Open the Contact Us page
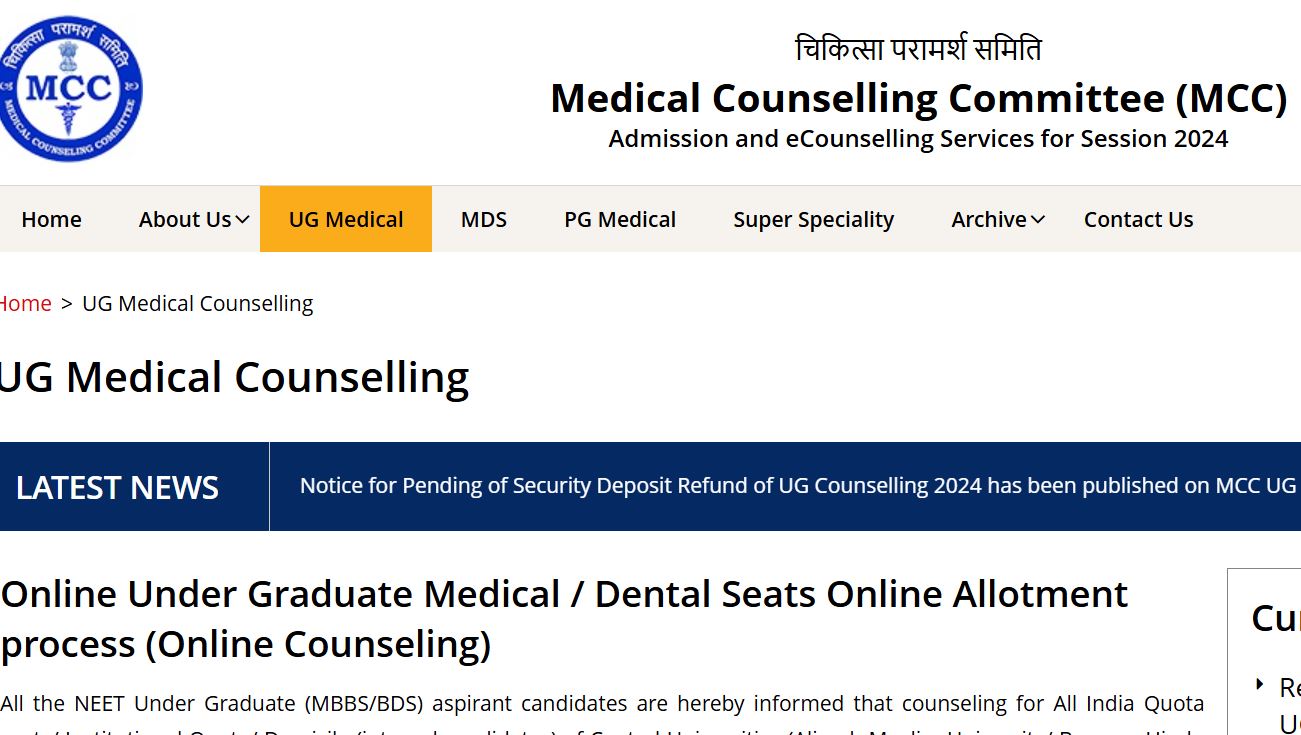 coord(1138,220)
